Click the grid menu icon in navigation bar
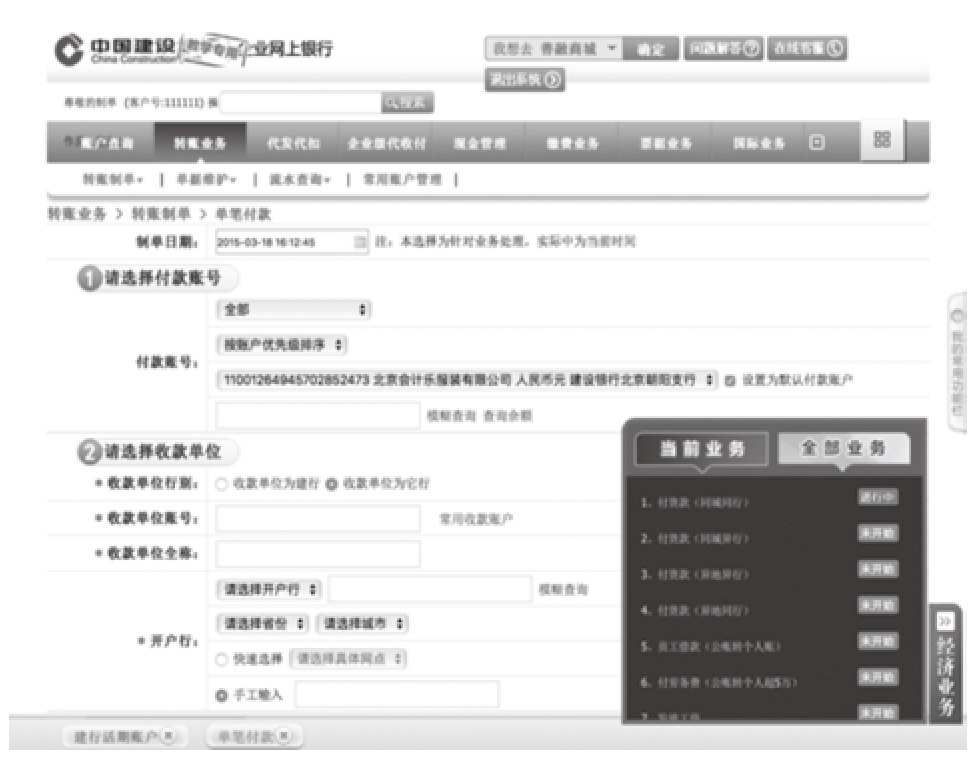This screenshot has width=977, height=764. click(x=881, y=142)
